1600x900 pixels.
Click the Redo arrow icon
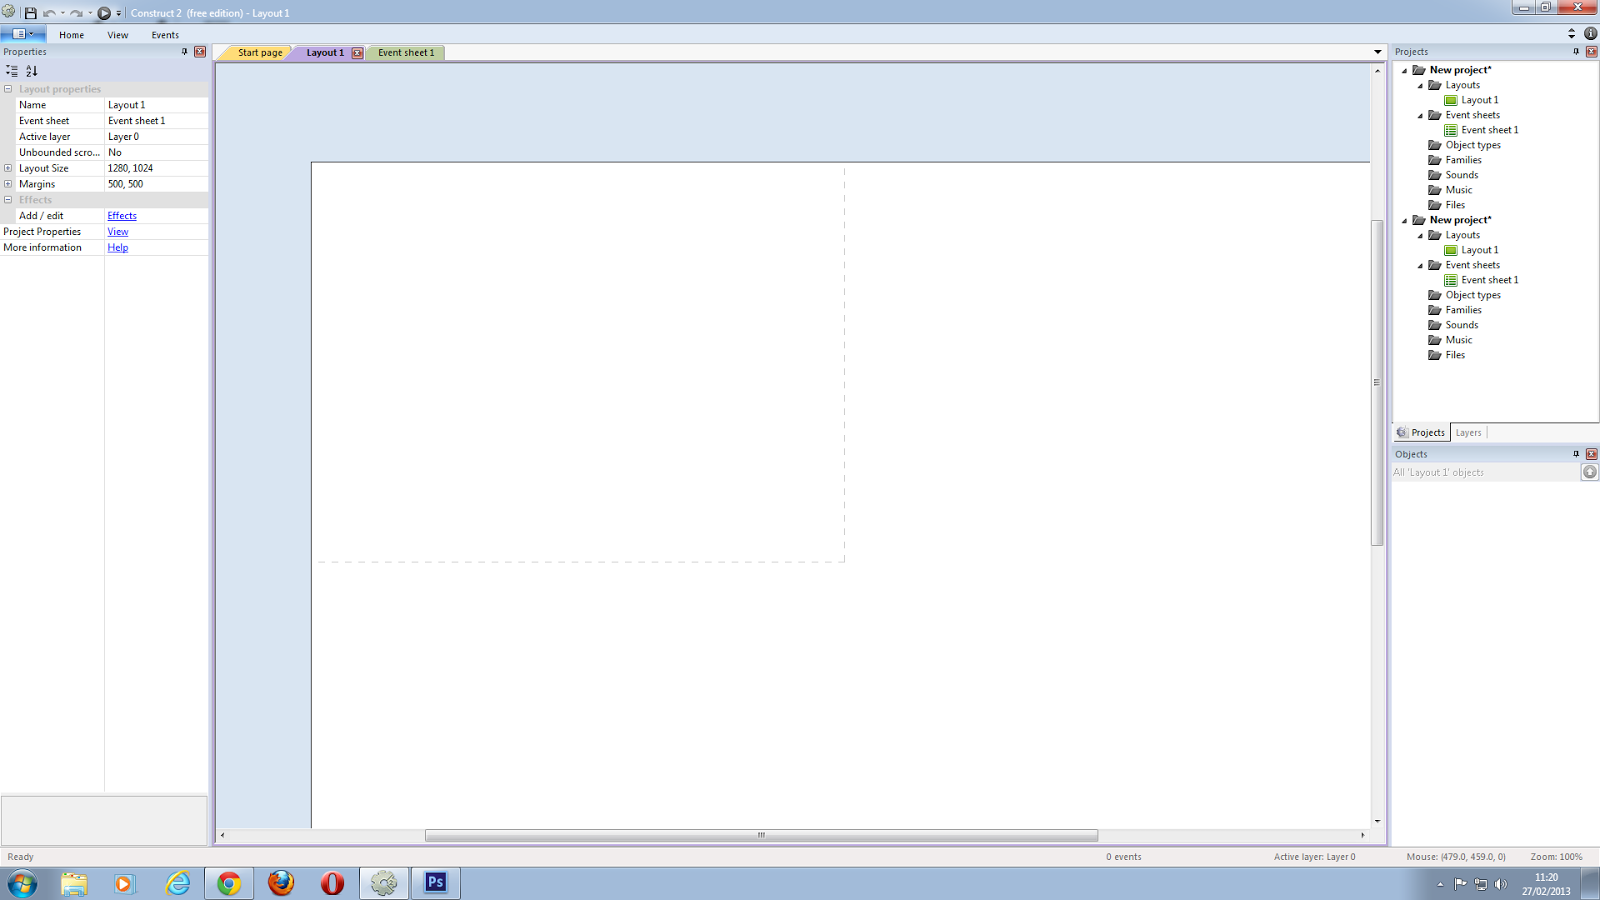coord(76,13)
